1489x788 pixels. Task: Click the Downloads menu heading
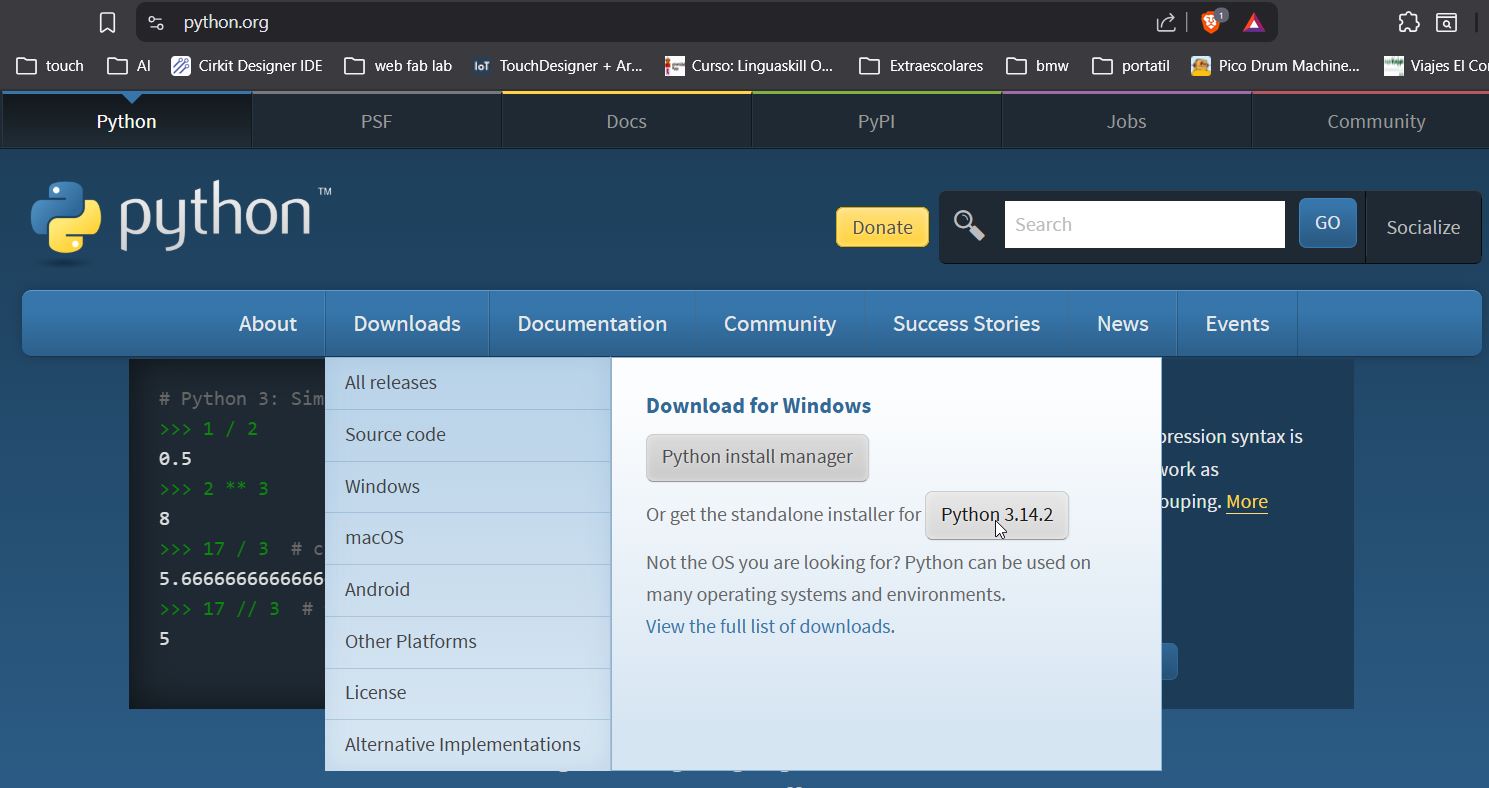pyautogui.click(x=407, y=324)
